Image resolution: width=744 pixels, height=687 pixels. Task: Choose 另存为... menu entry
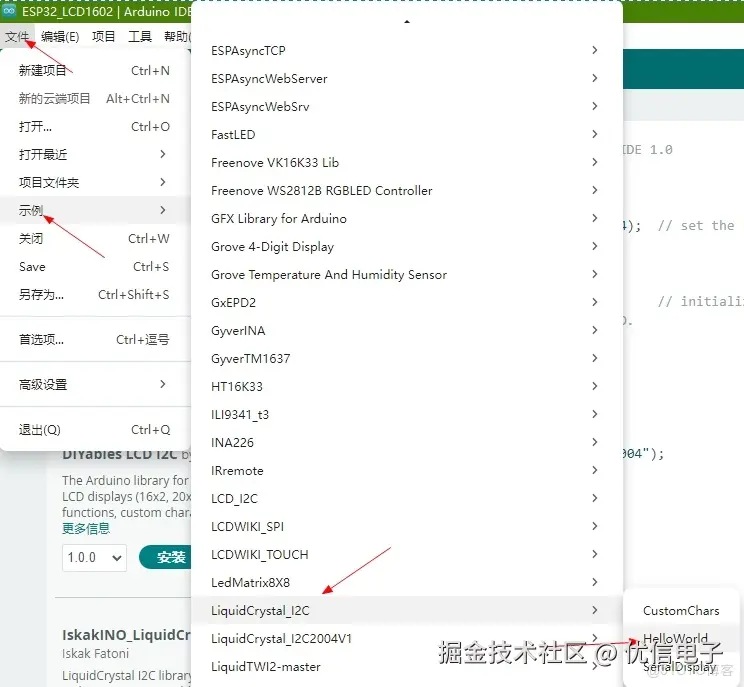pos(94,295)
